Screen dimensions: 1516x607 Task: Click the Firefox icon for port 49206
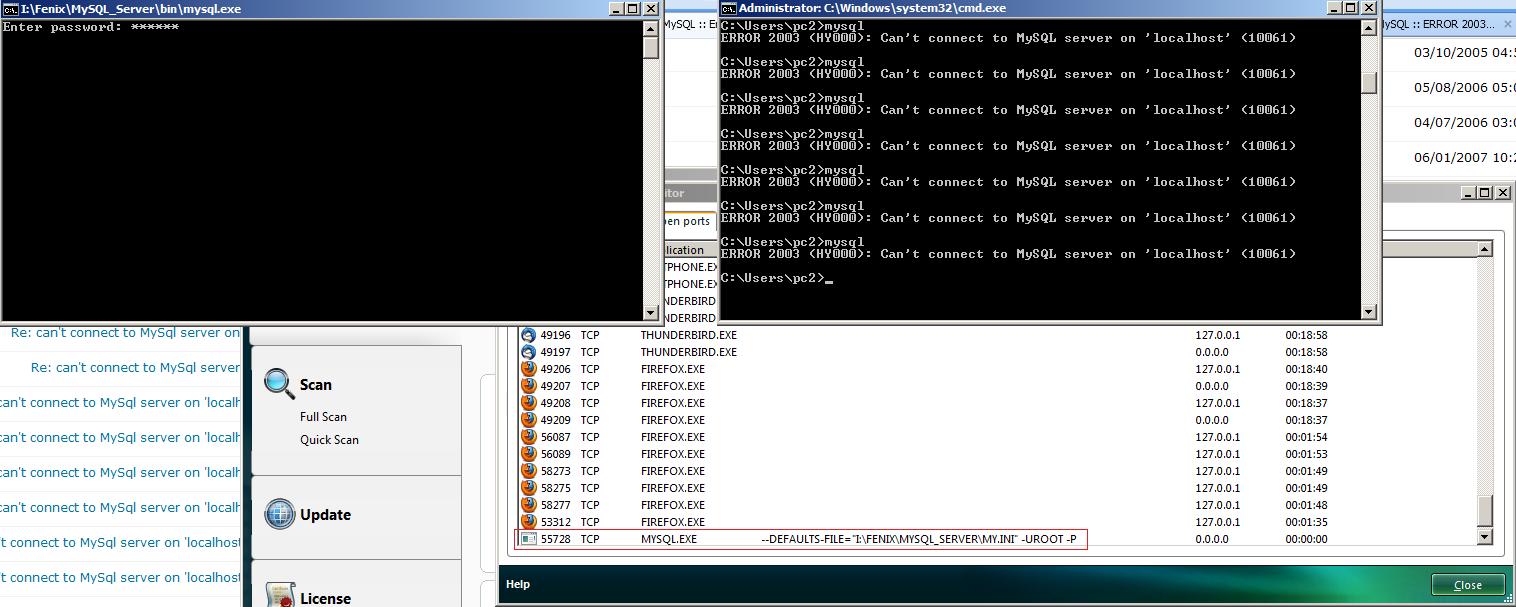point(528,369)
